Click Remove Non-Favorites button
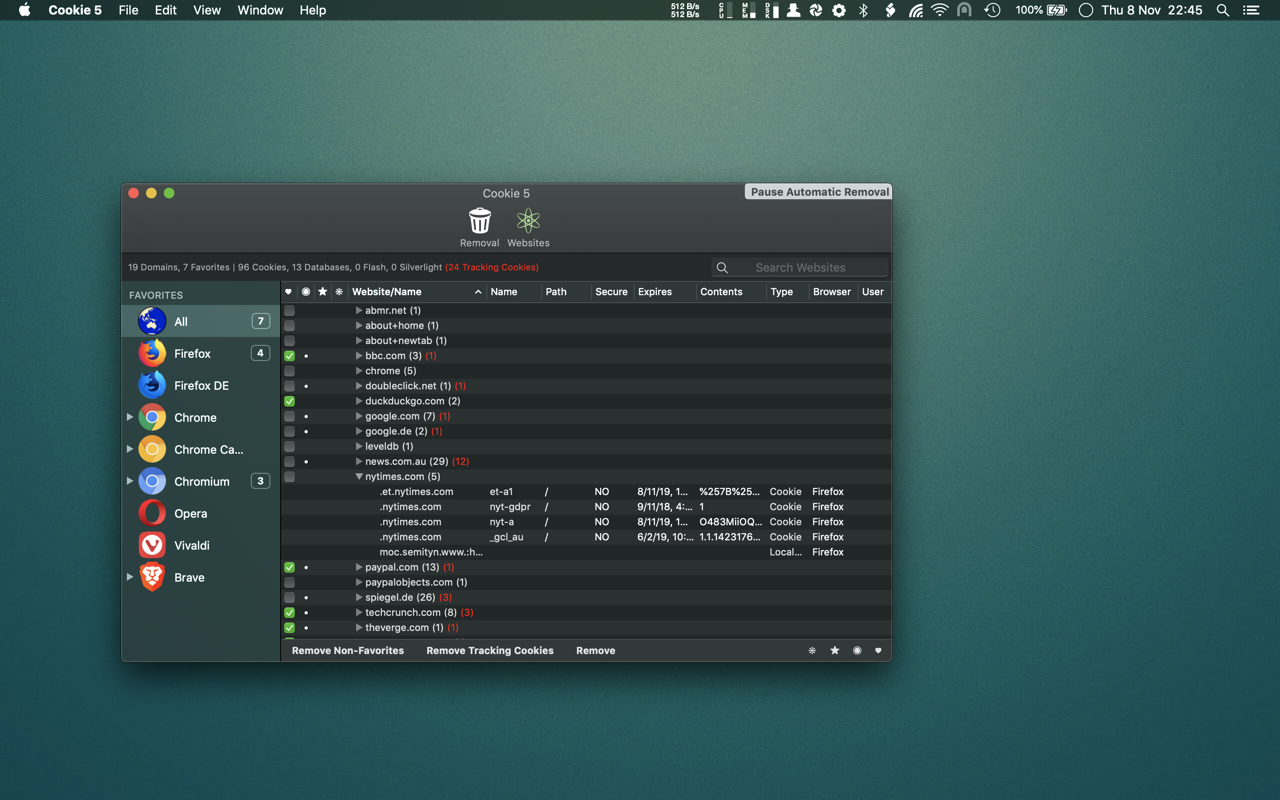This screenshot has height=800, width=1280. [x=348, y=650]
